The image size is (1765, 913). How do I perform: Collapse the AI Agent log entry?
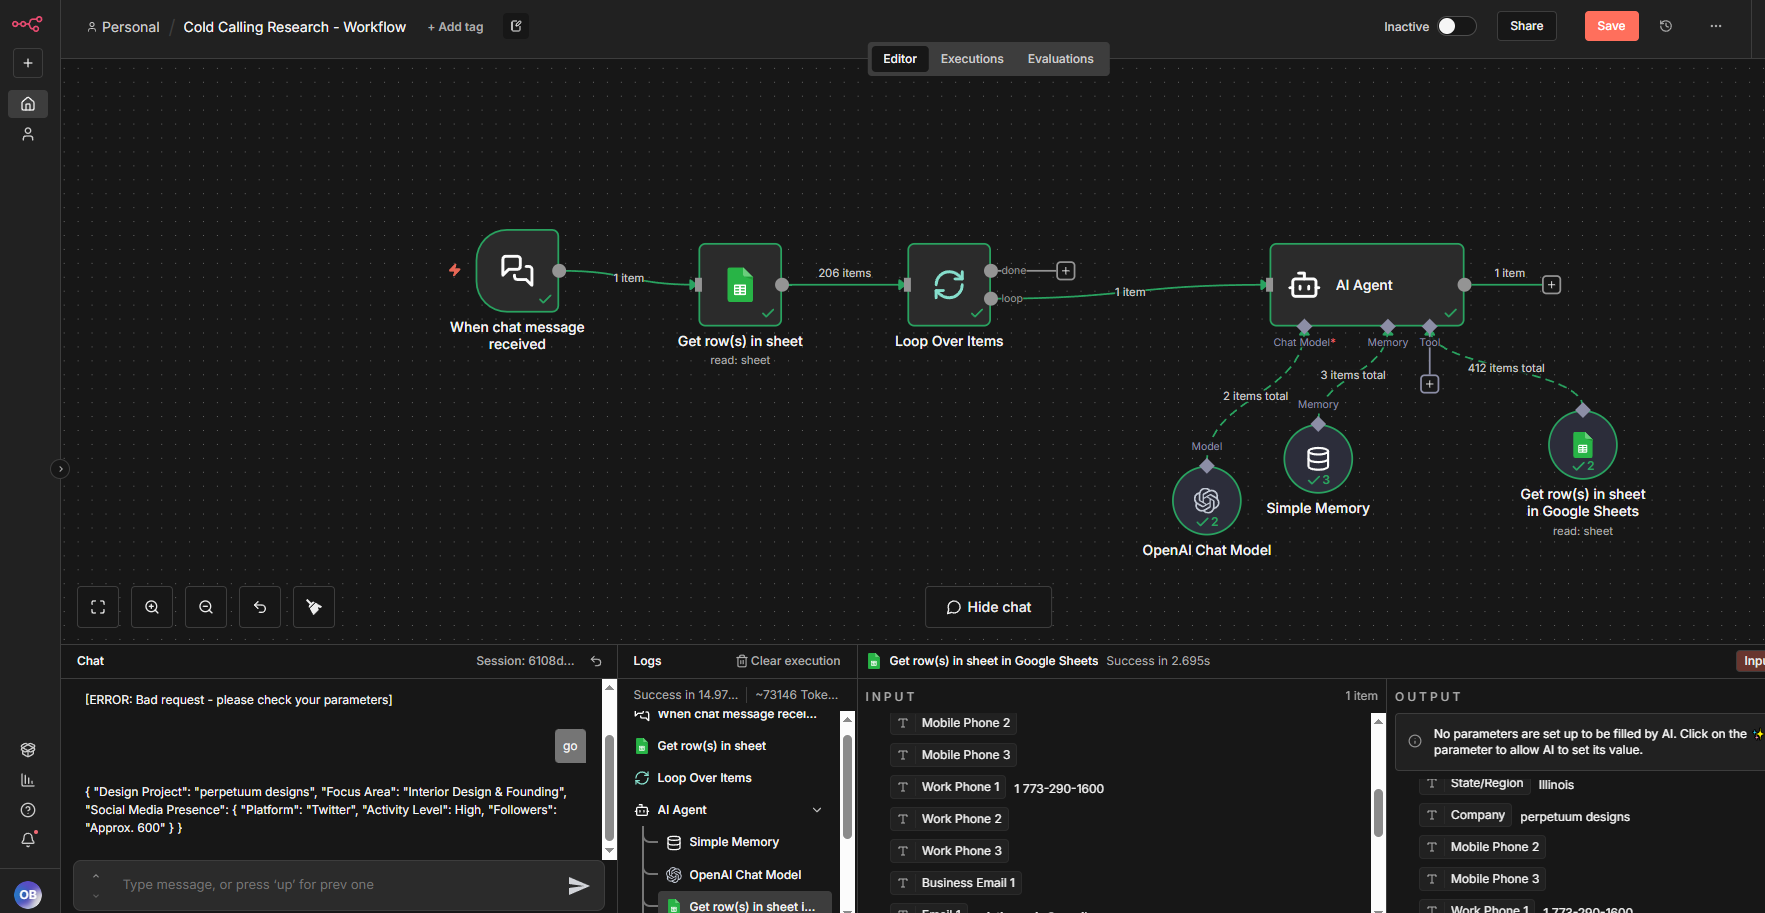[817, 810]
